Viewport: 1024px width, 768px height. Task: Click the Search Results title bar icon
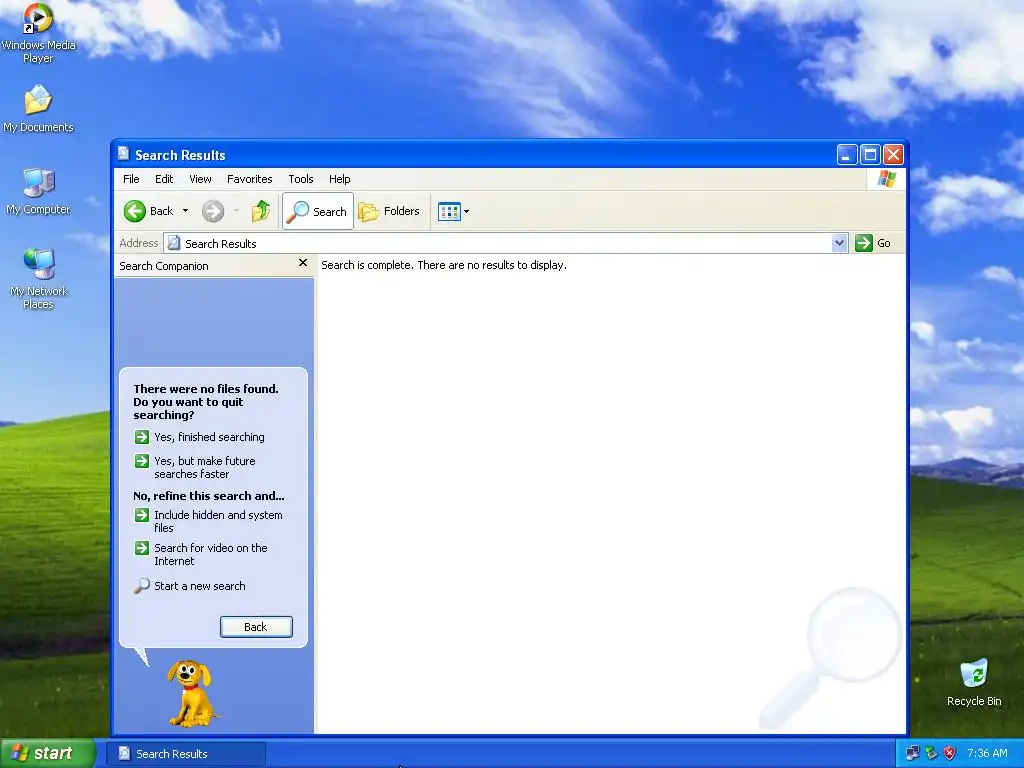tap(123, 154)
